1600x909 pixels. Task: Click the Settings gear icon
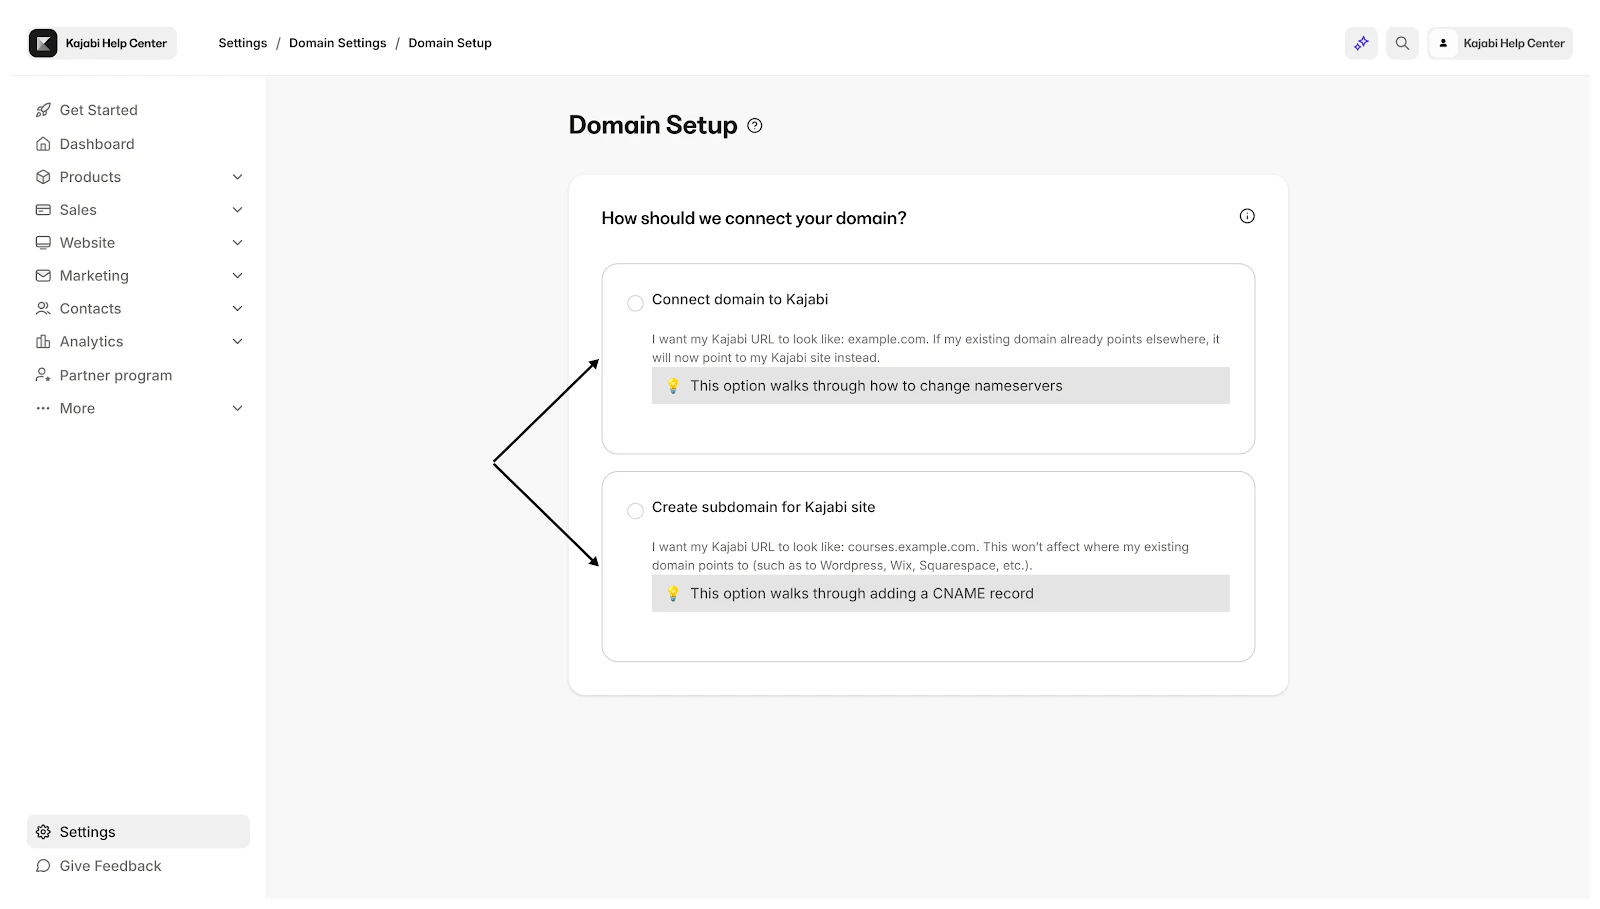pos(42,831)
